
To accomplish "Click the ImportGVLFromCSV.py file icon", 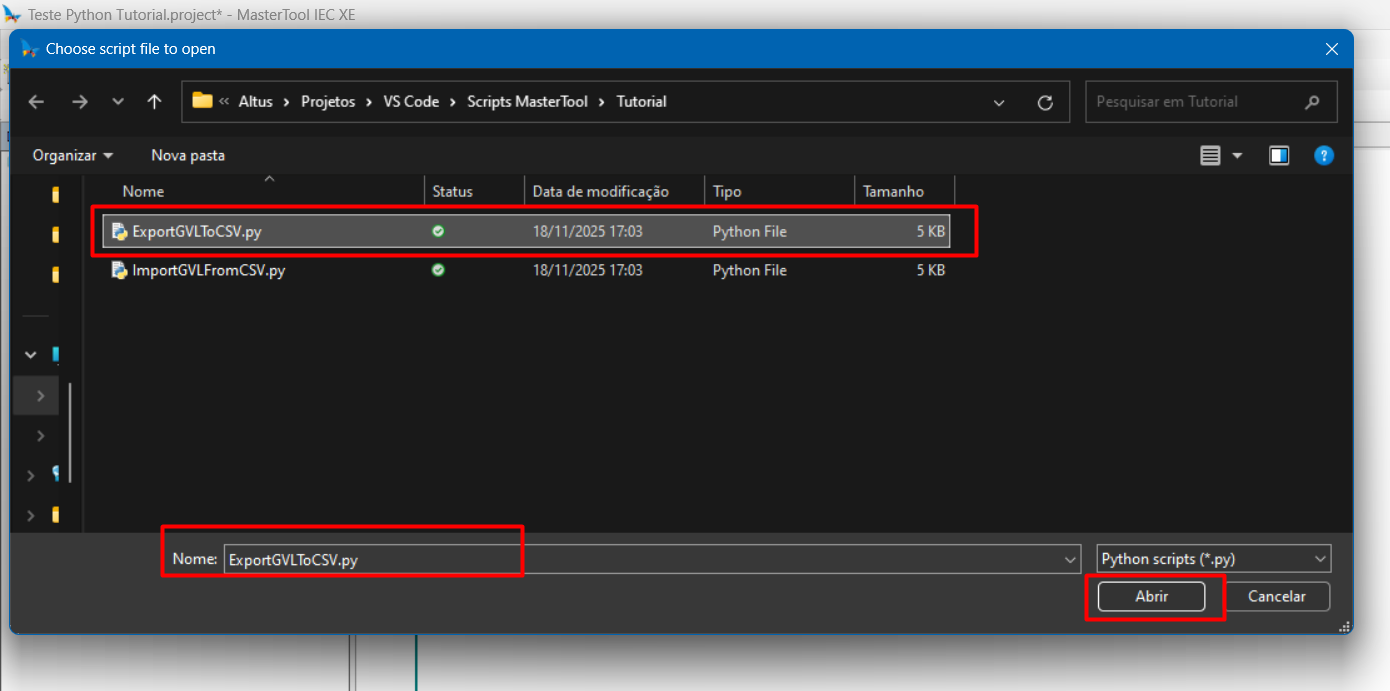I will point(120,270).
